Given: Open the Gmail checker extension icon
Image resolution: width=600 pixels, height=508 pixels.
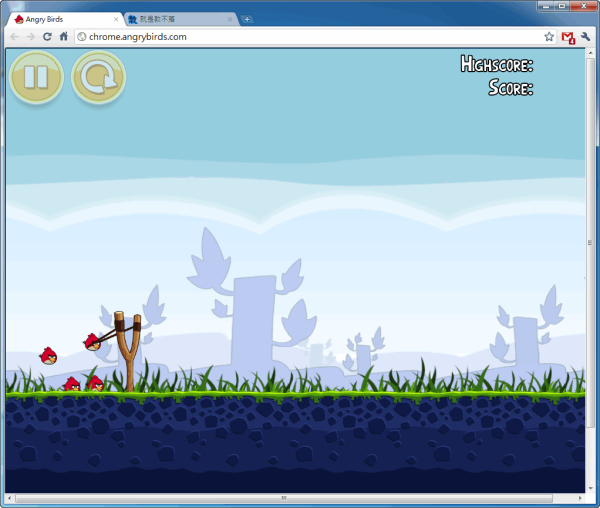Looking at the screenshot, I should pyautogui.click(x=568, y=37).
